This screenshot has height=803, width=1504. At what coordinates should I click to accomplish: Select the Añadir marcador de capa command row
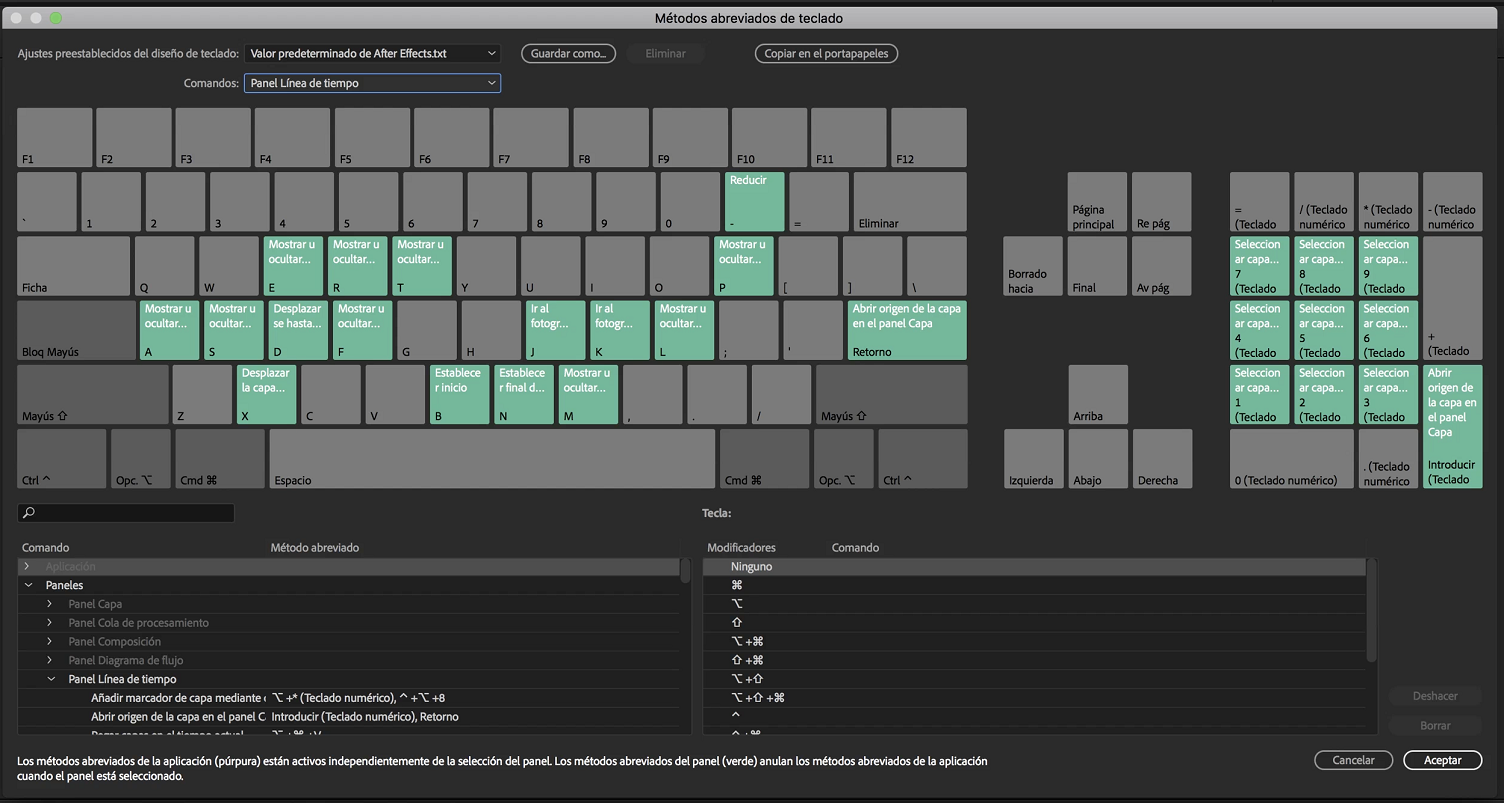(x=349, y=698)
